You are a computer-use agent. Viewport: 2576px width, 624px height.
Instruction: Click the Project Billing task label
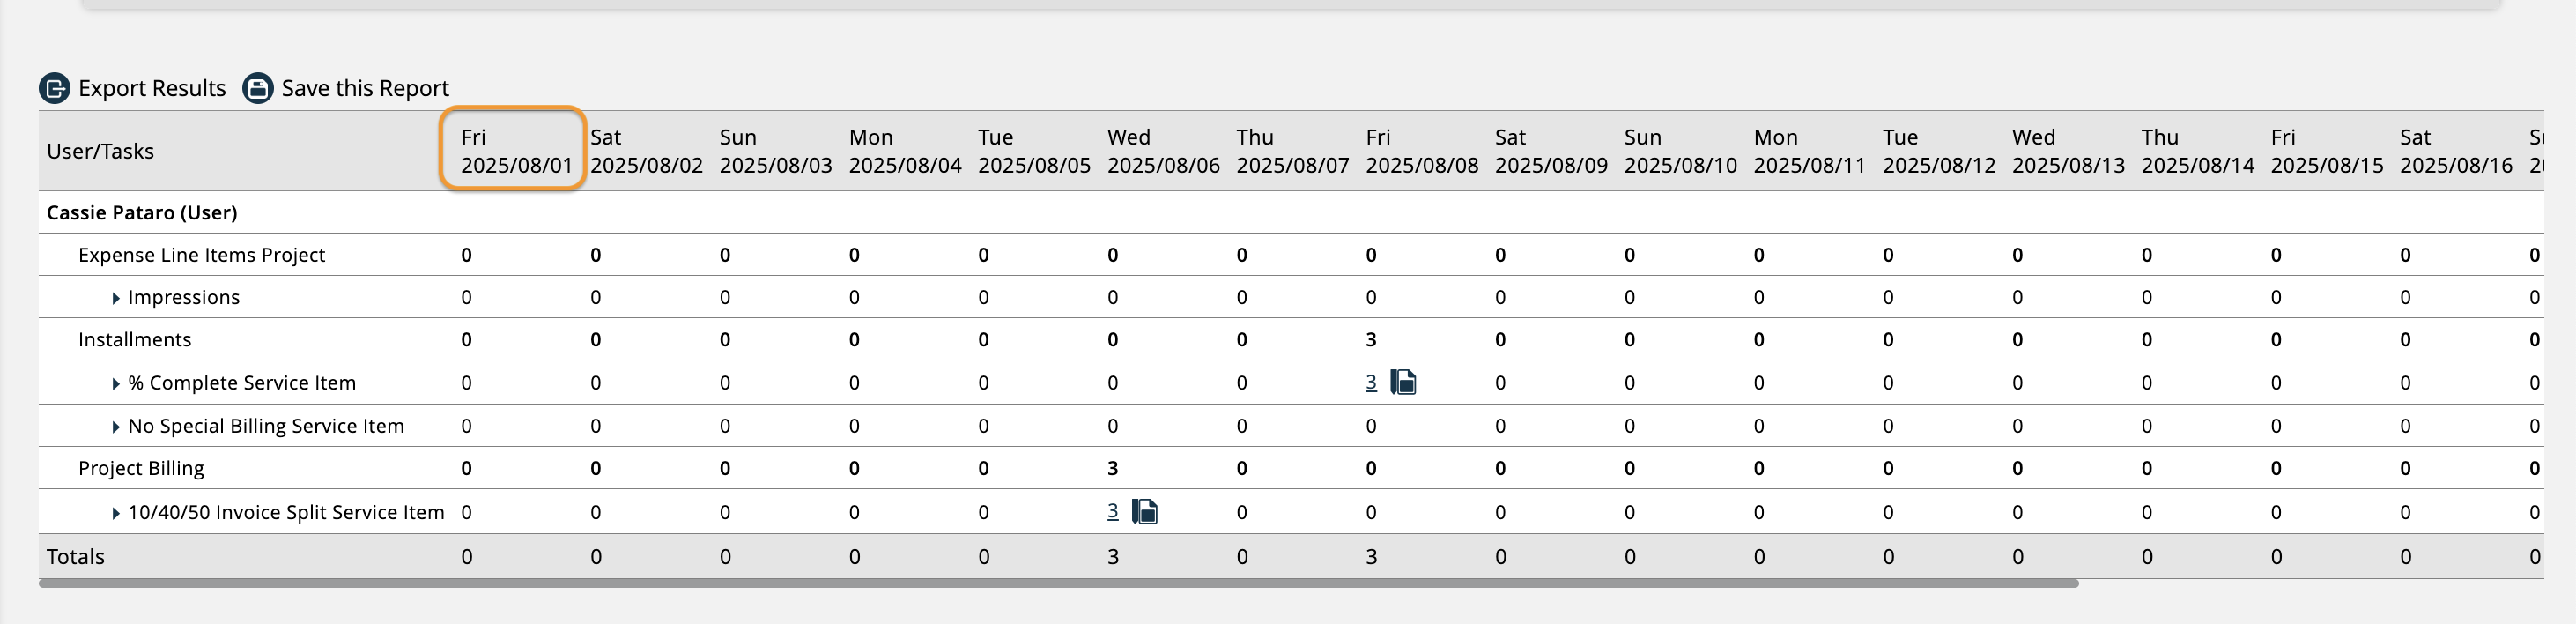(x=141, y=468)
